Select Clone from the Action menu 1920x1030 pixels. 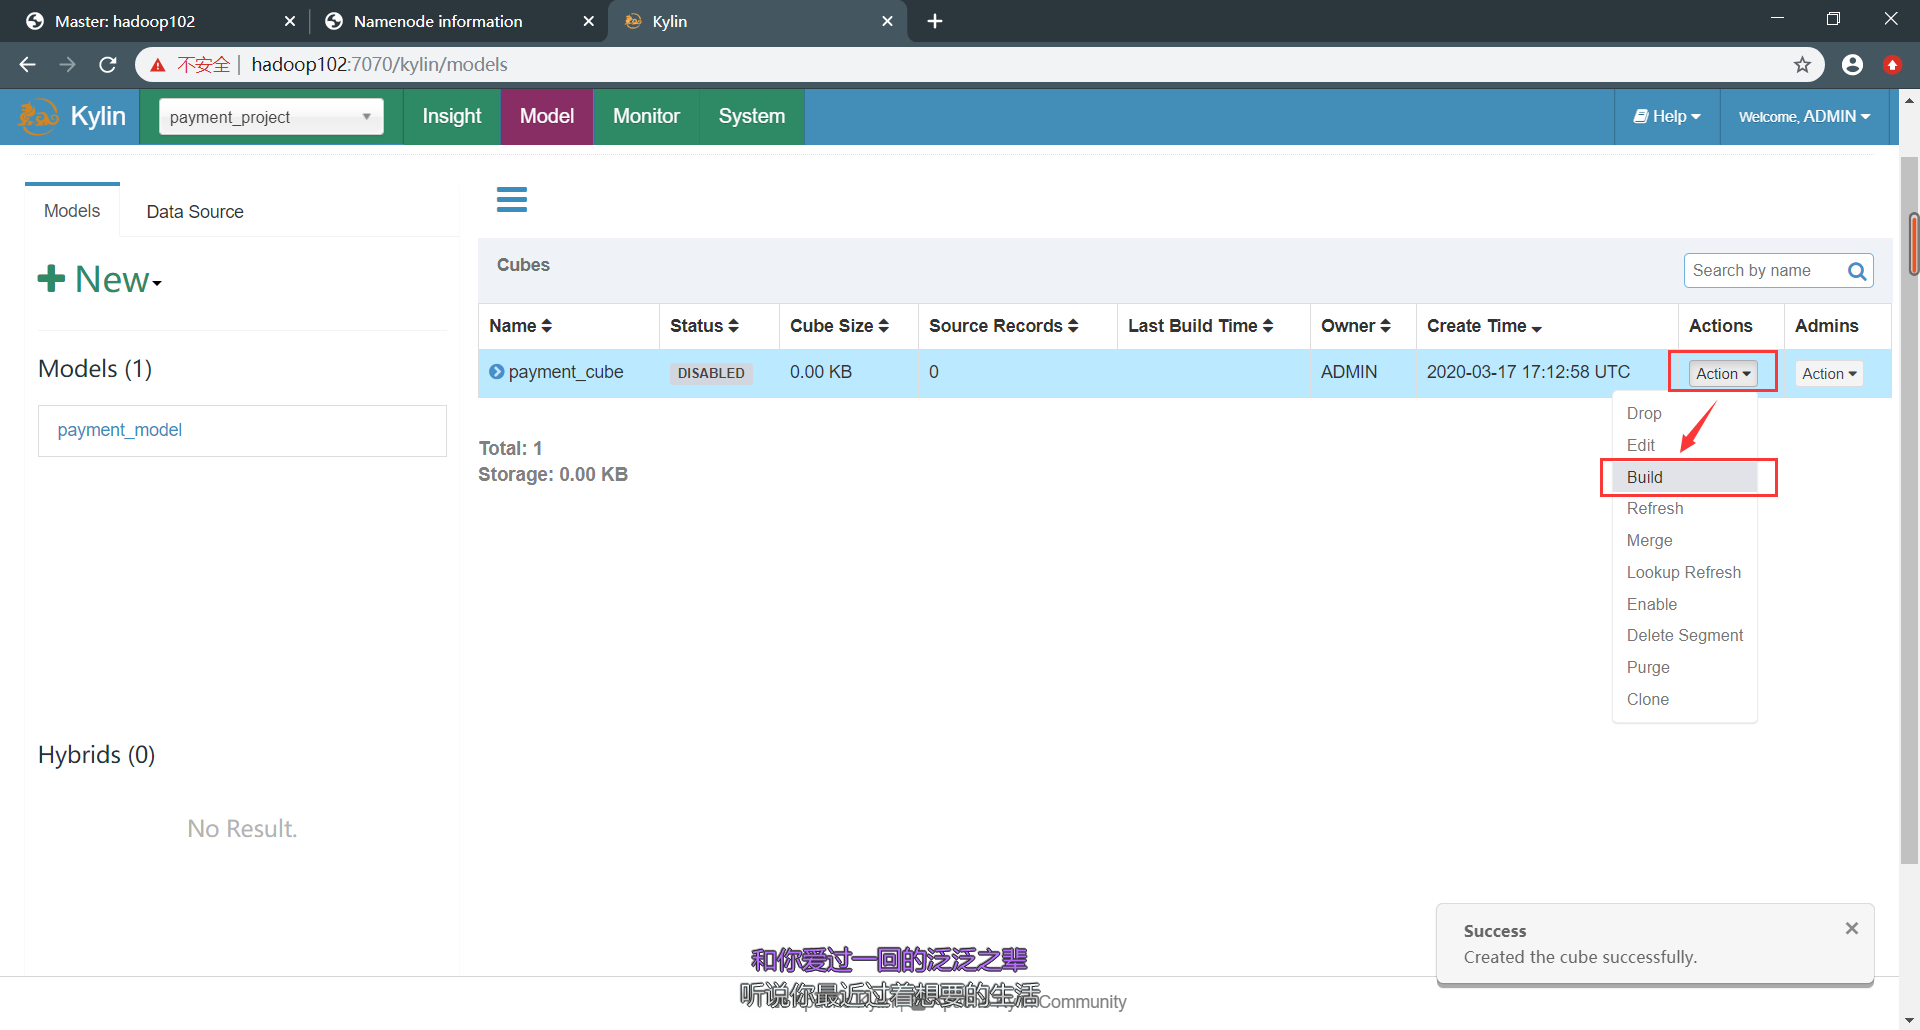tap(1684, 699)
